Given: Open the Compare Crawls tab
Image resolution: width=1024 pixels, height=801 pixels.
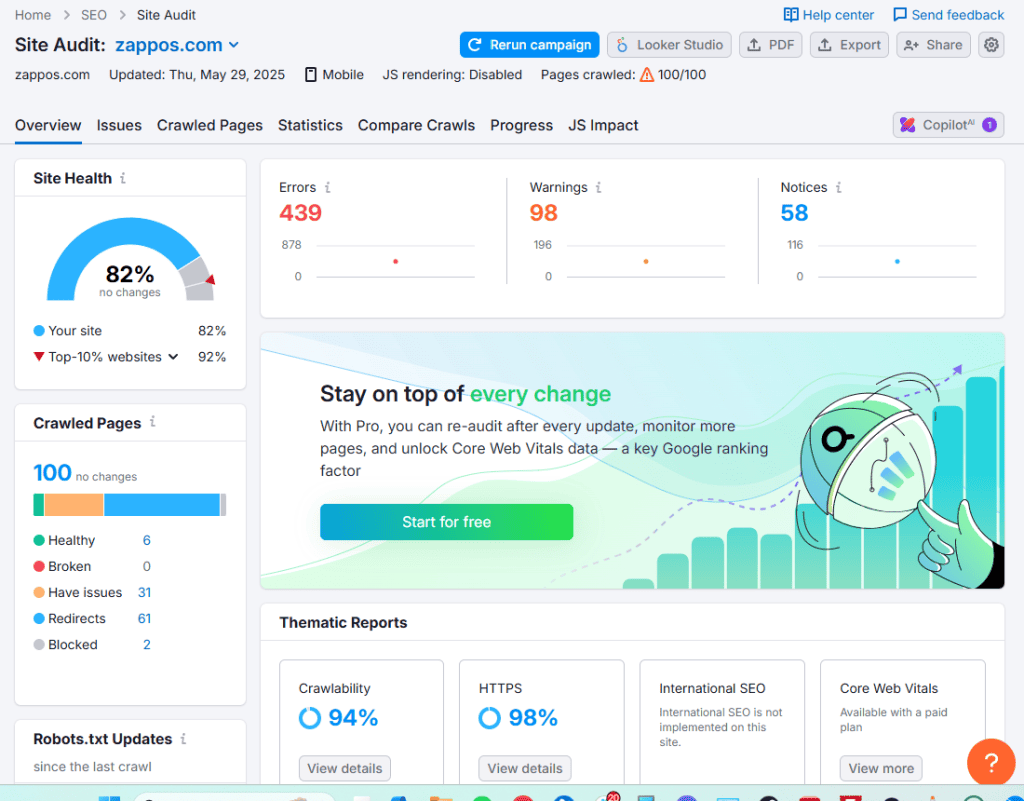Looking at the screenshot, I should 416,125.
